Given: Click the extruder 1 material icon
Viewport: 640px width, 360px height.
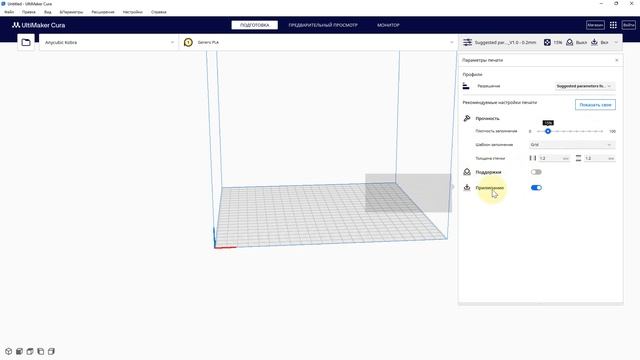Looking at the screenshot, I should tap(188, 42).
